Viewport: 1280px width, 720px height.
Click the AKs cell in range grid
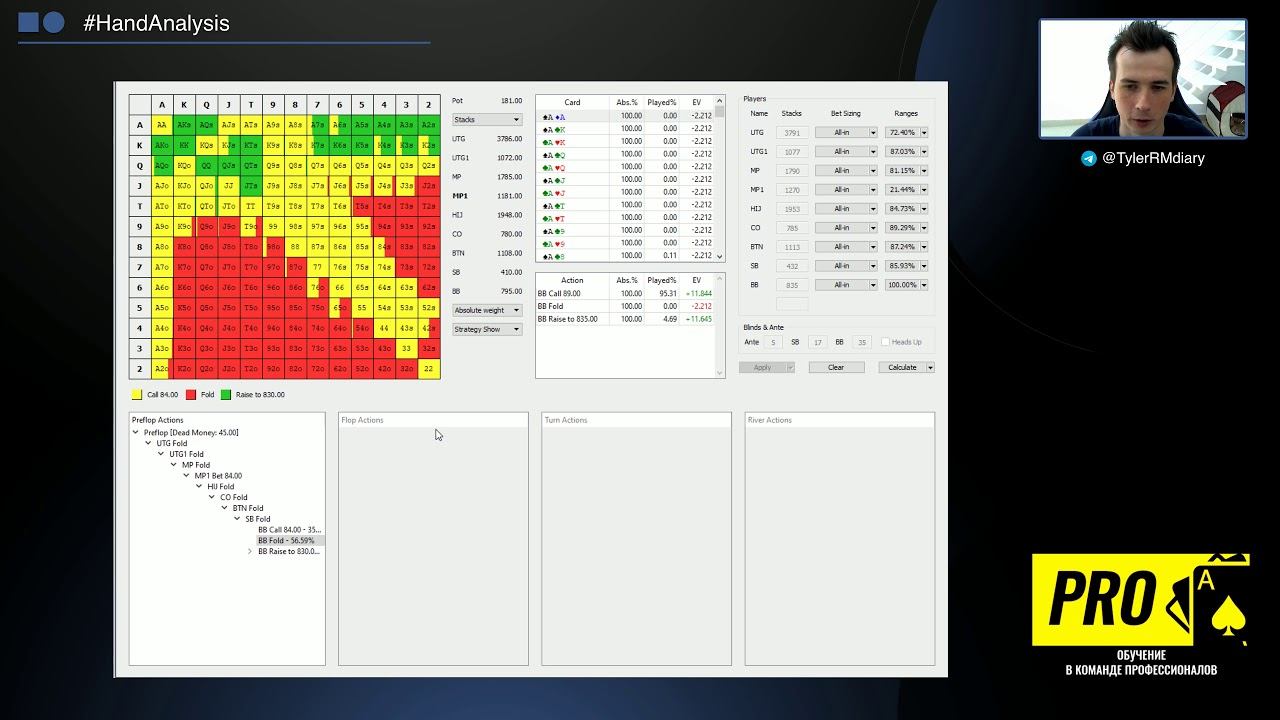(184, 125)
